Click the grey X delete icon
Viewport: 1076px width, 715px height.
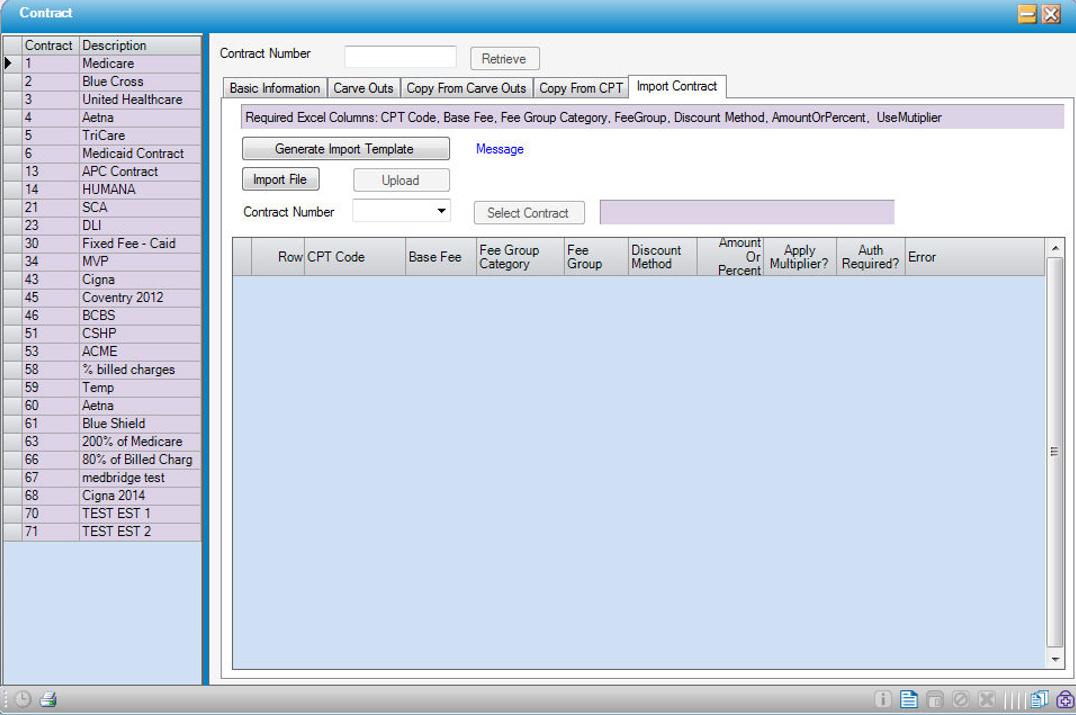point(986,700)
